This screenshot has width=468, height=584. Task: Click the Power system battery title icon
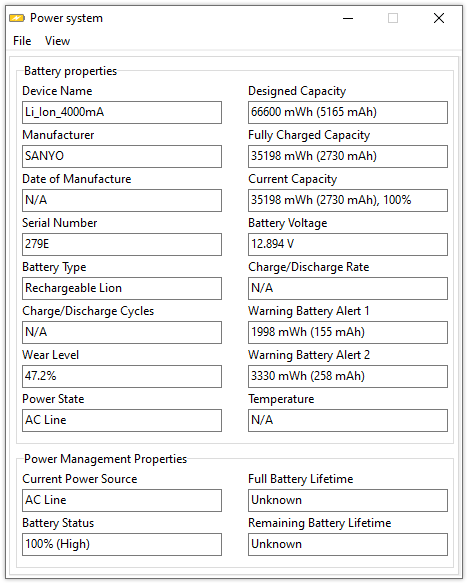coord(17,18)
